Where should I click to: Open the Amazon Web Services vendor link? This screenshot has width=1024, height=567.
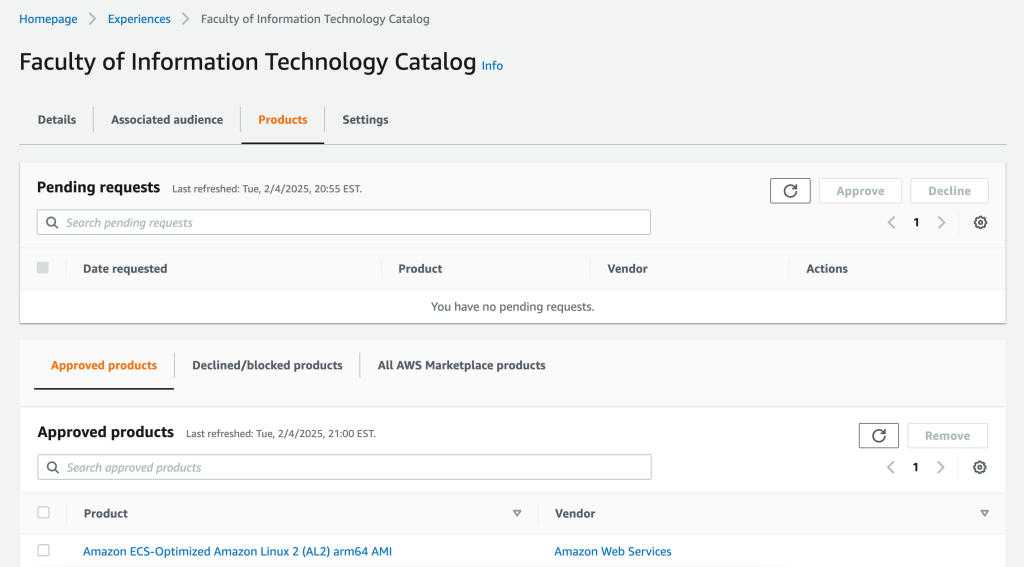(613, 551)
